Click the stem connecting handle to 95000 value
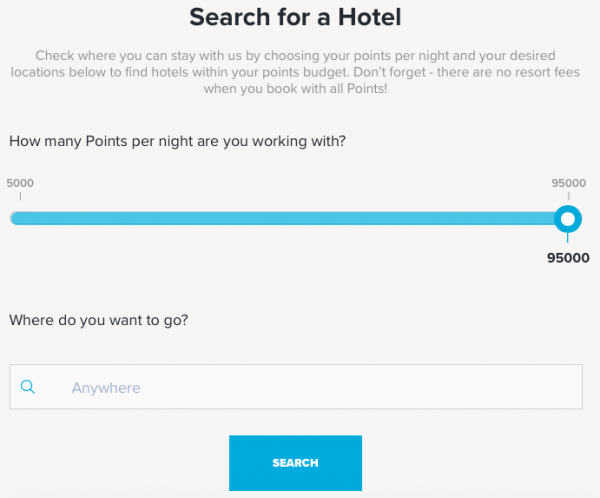This screenshot has width=600, height=498. [568, 238]
